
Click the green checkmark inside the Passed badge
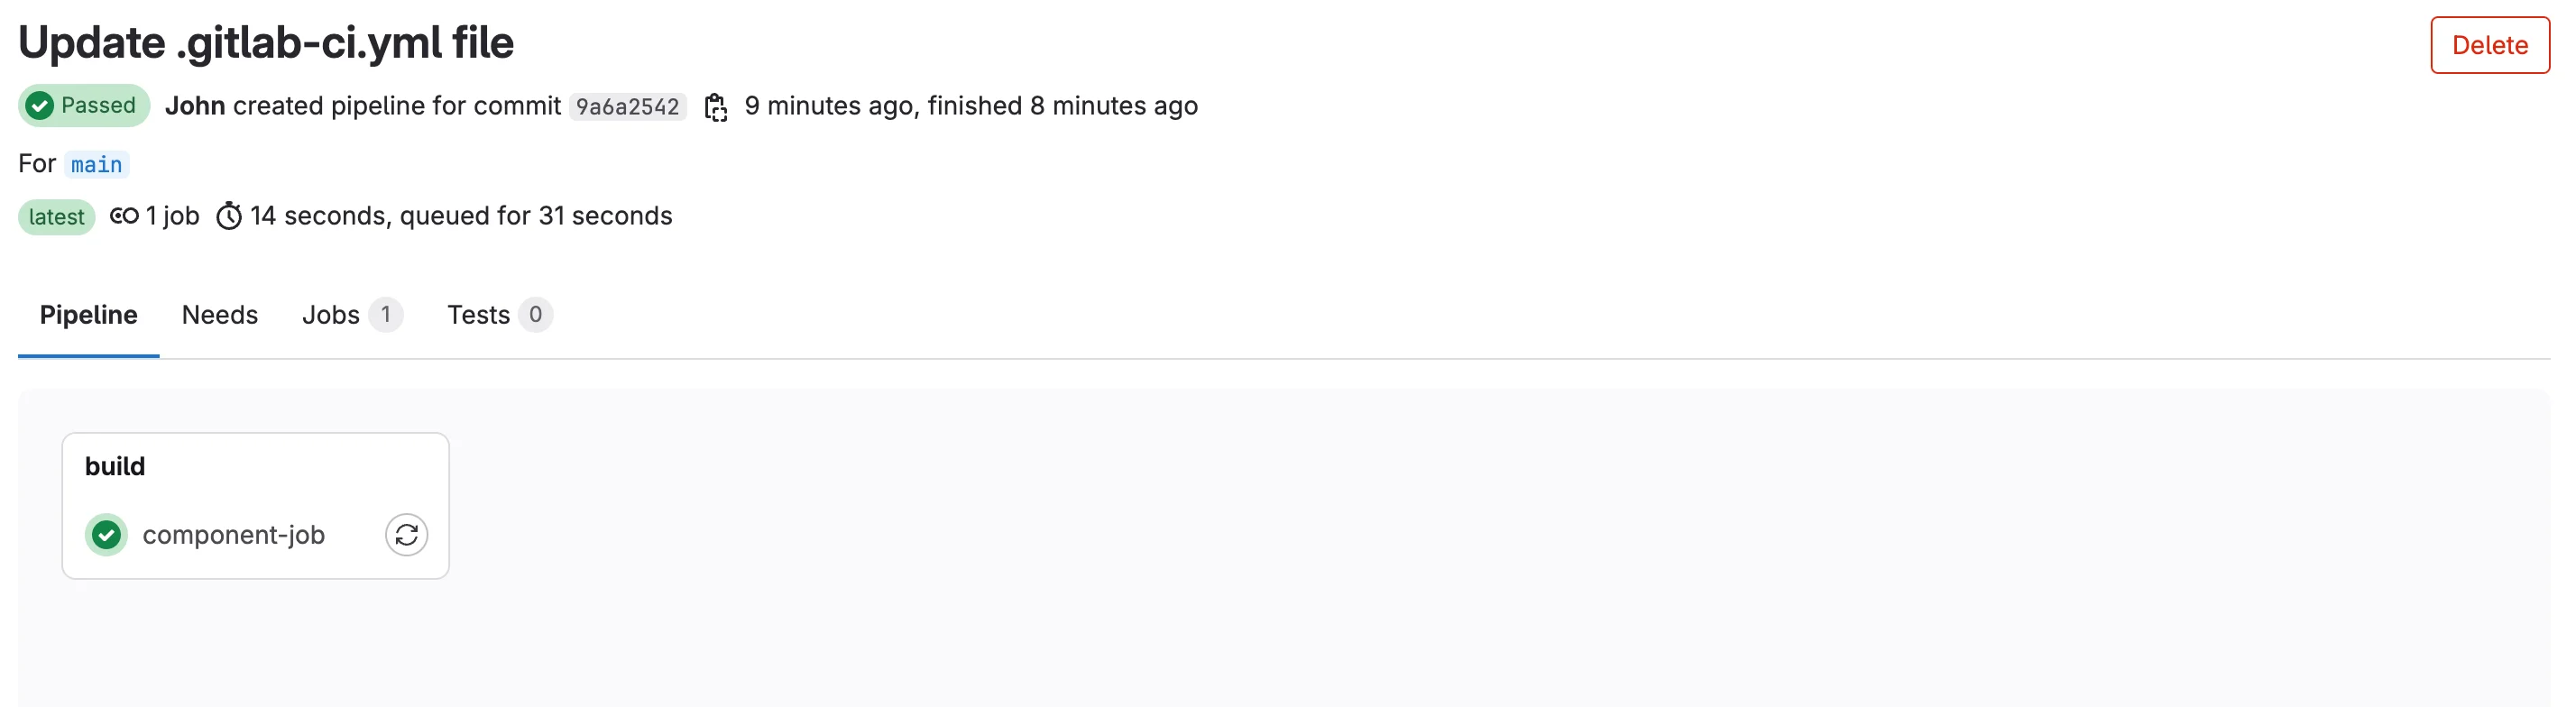[x=40, y=104]
